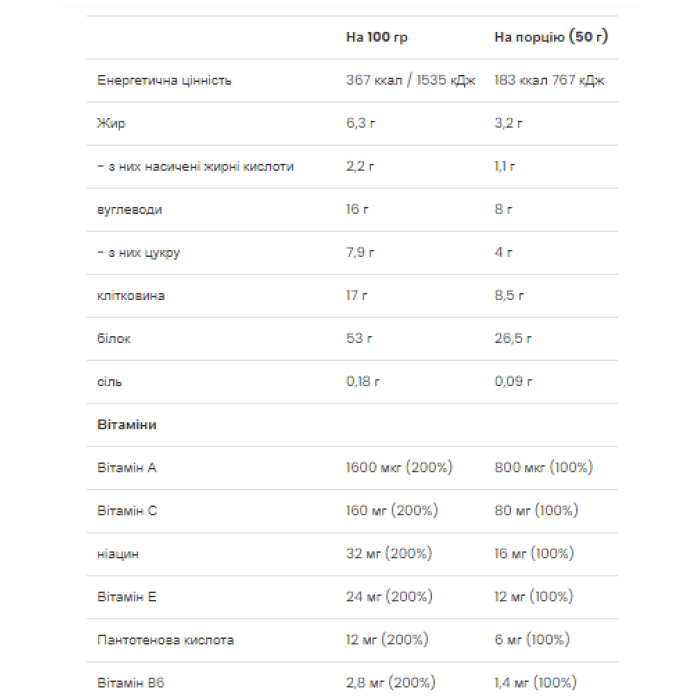The width and height of the screenshot is (700, 700).
Task: Select the 'сіль' row label
Action: pos(110,381)
